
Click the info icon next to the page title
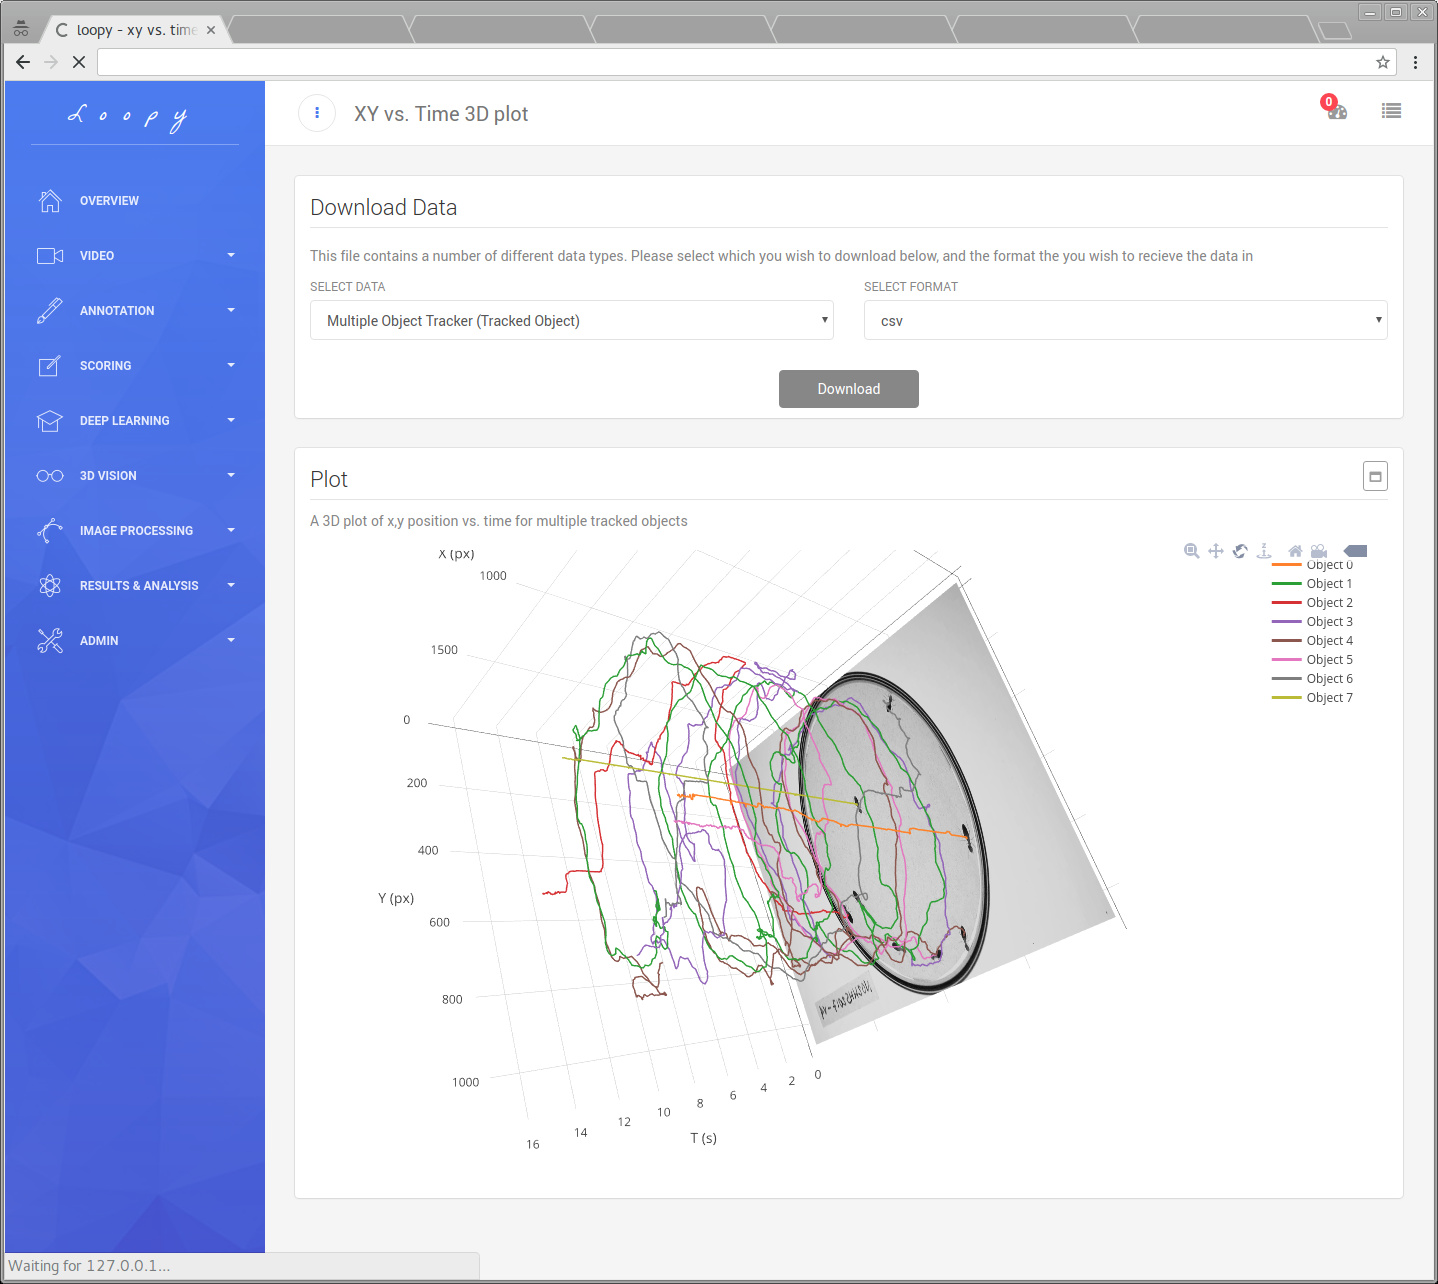tap(317, 113)
